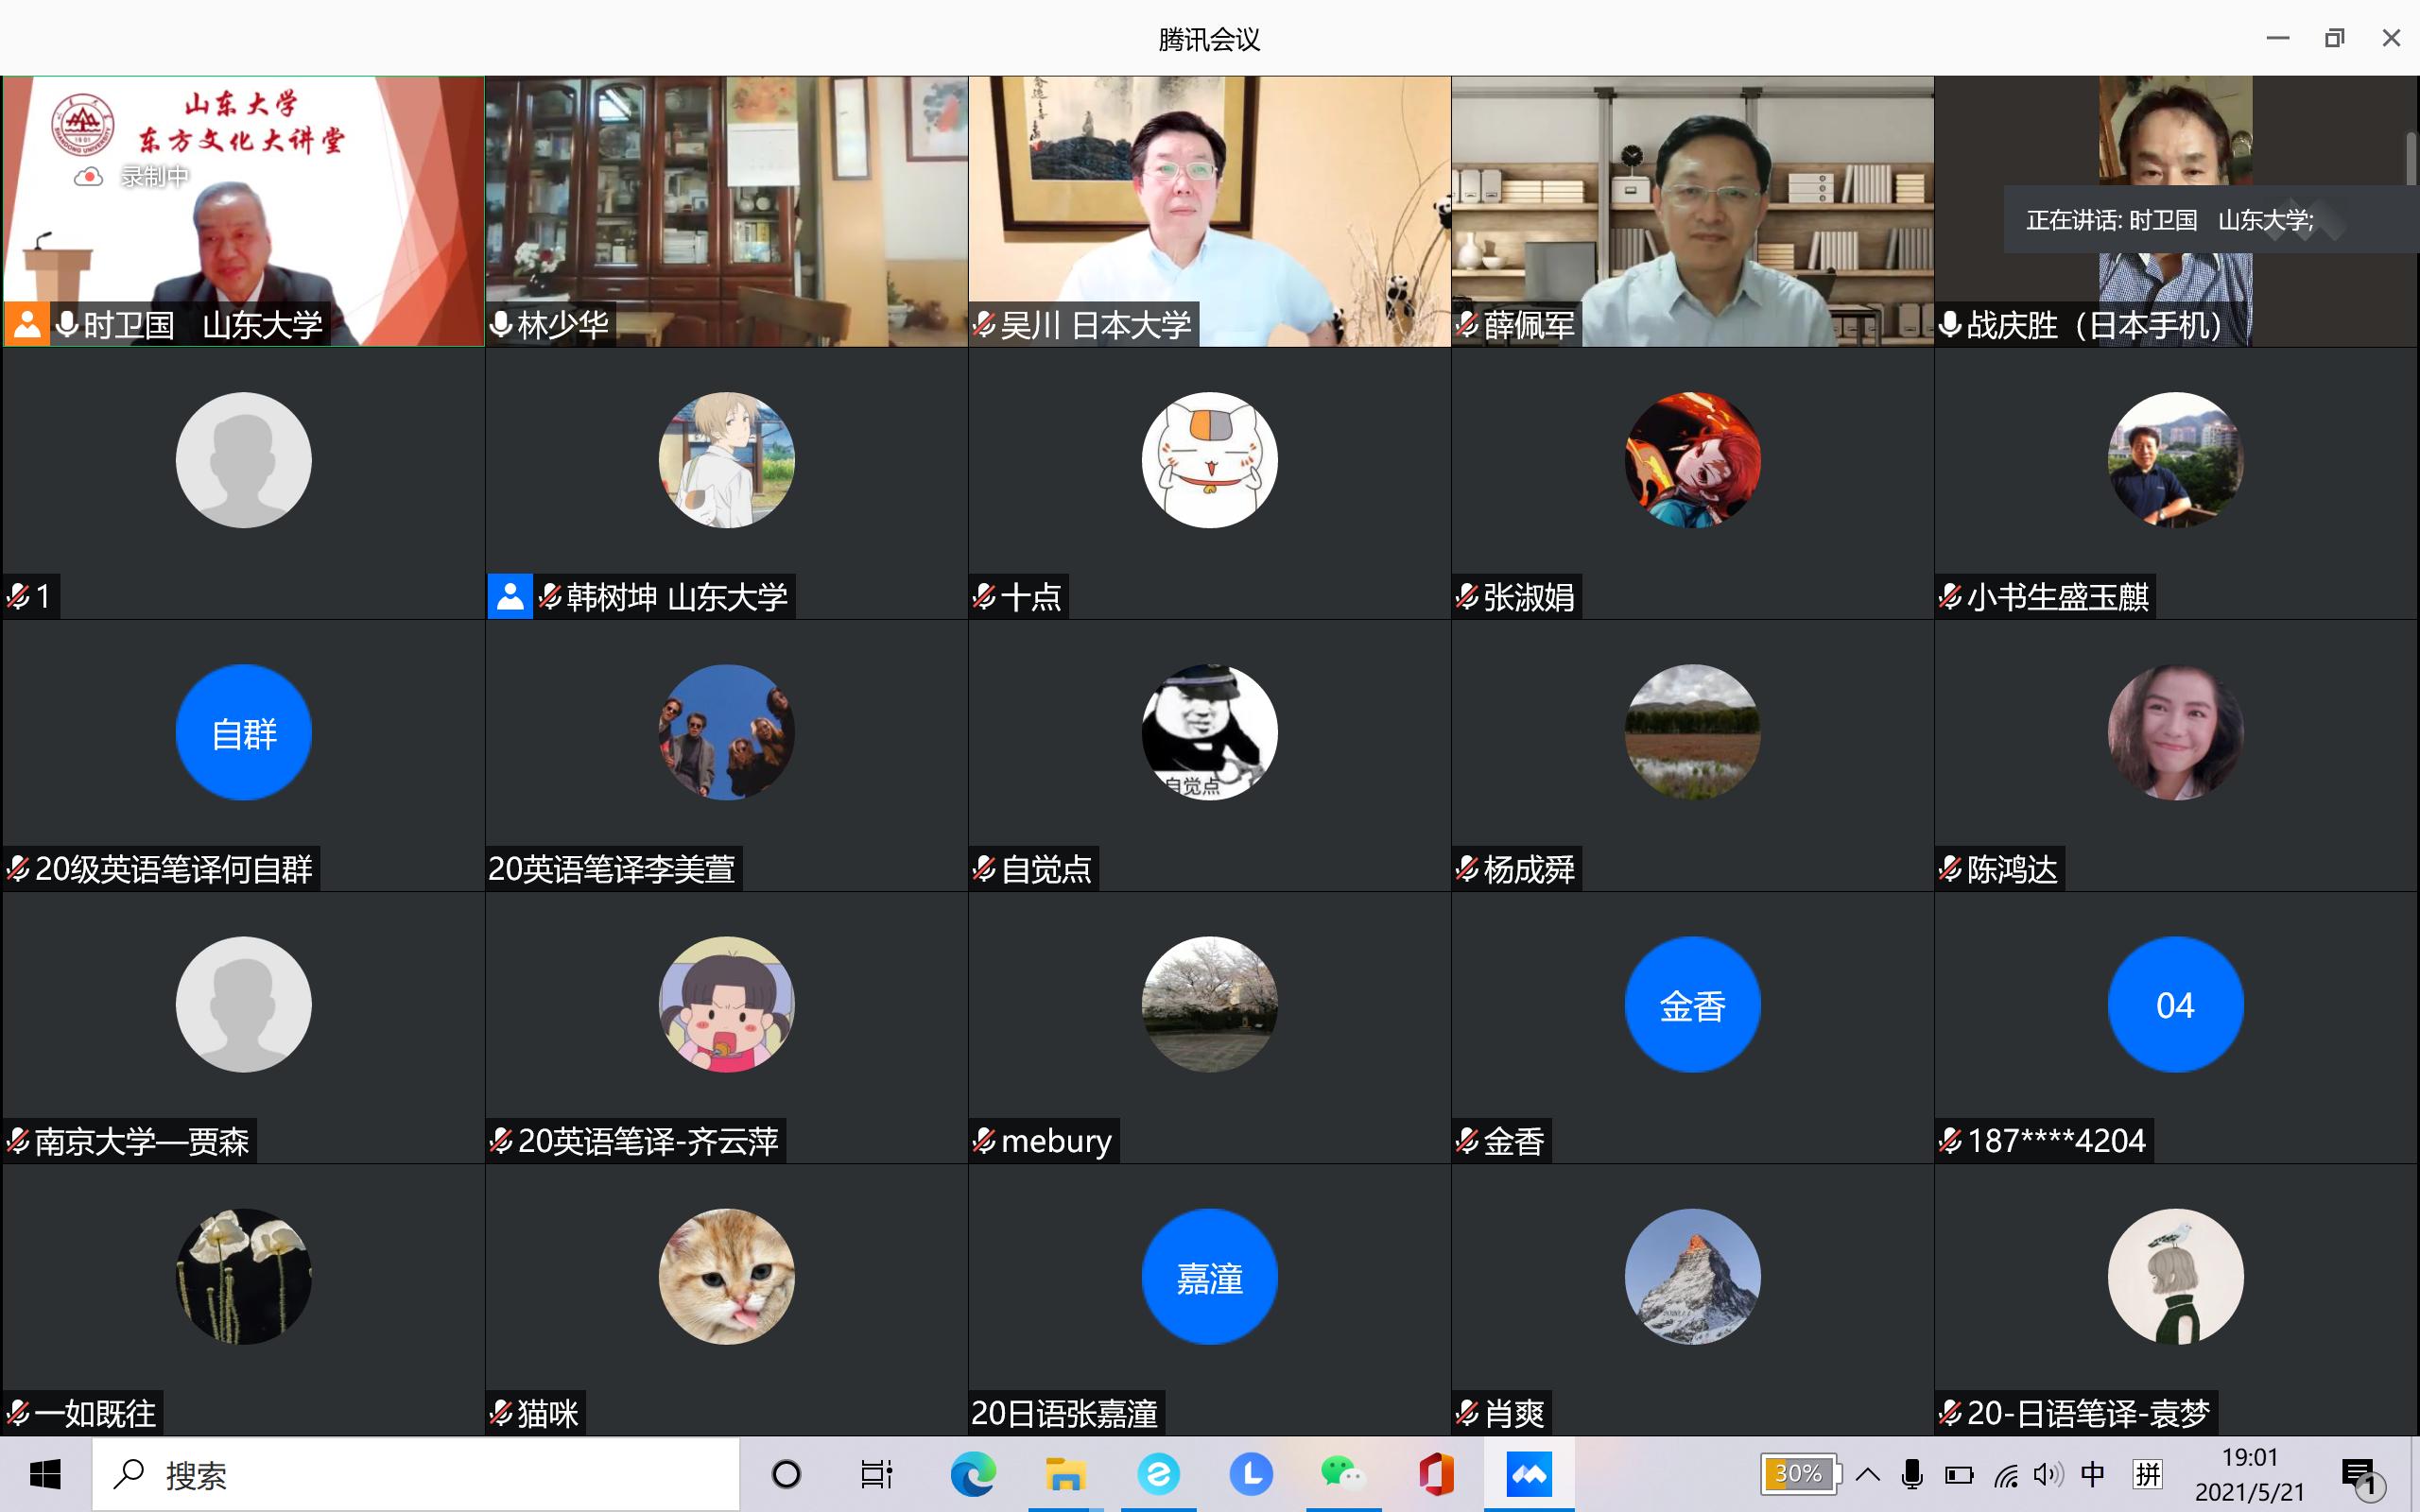This screenshot has height=1512, width=2420.
Task: Toggle the system tray microphone icon
Action: tap(1912, 1474)
